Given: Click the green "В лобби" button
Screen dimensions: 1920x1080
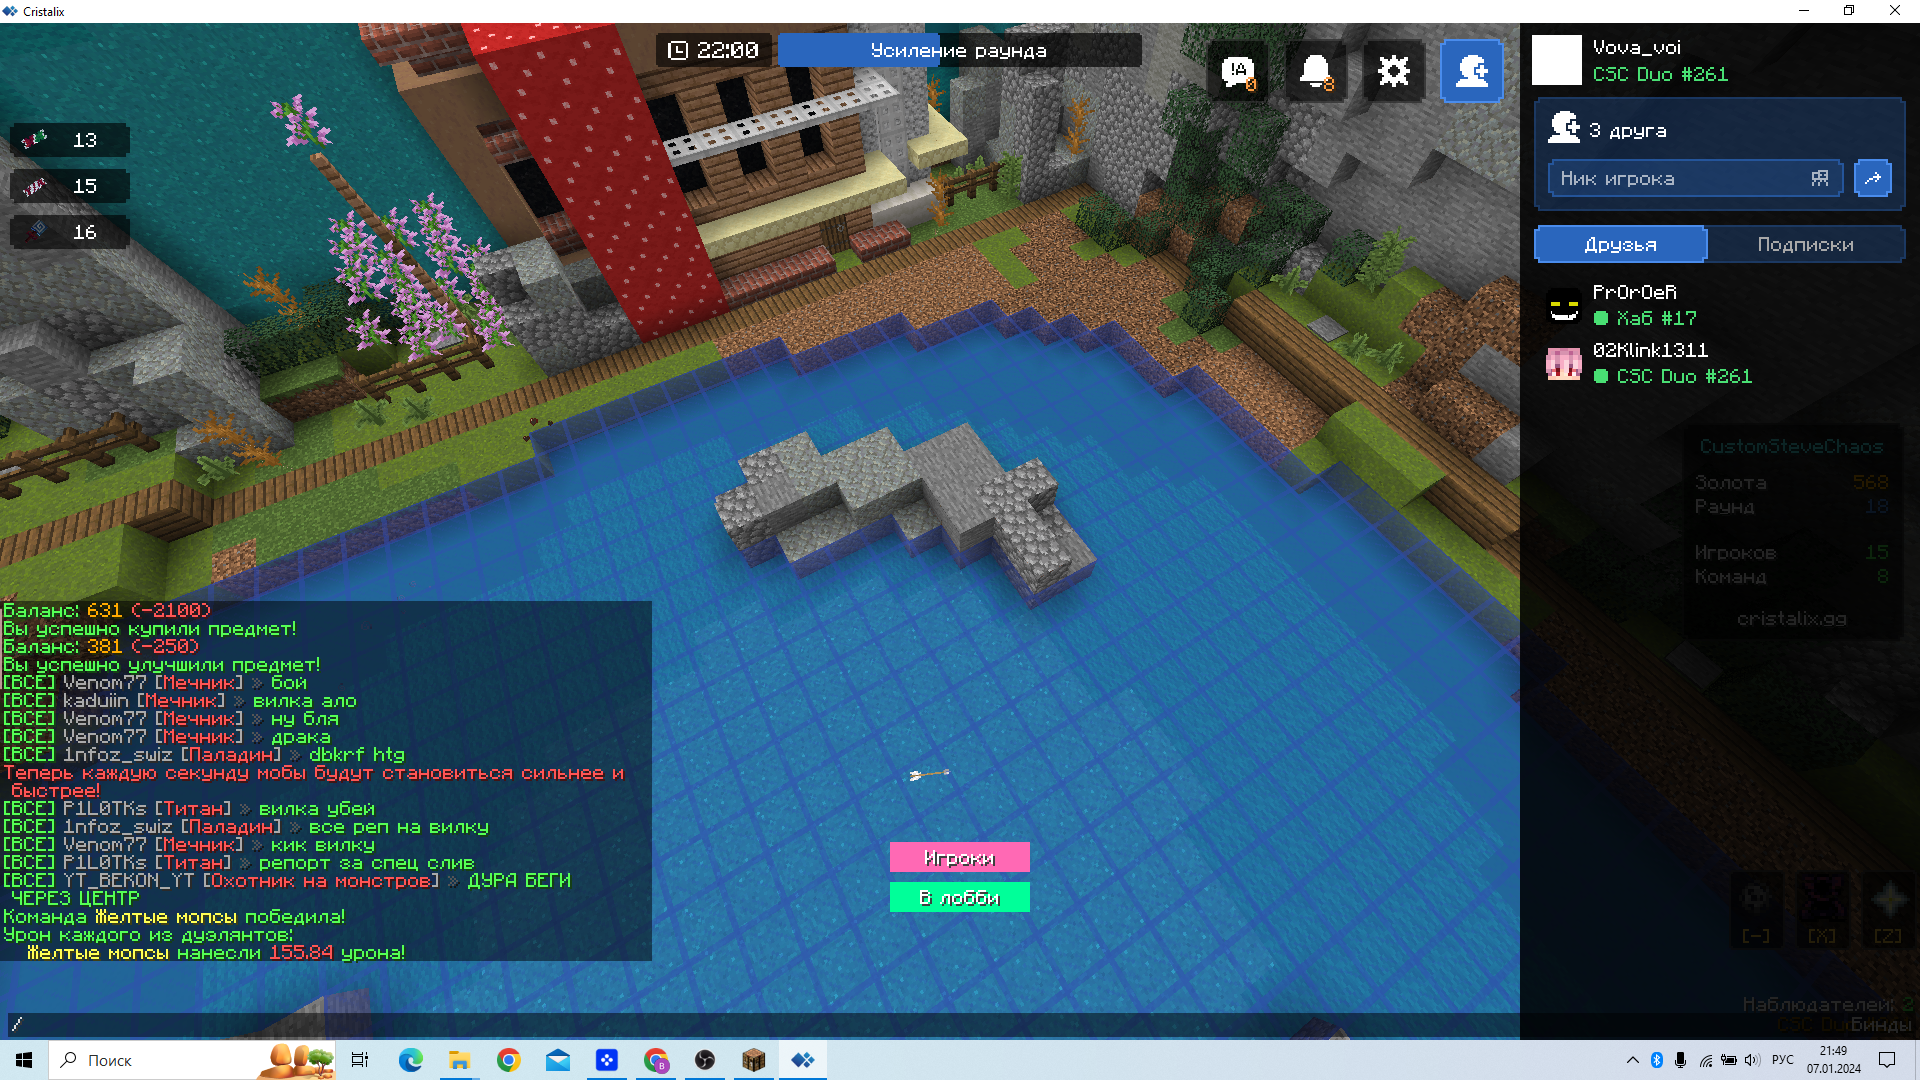Looking at the screenshot, I should coord(960,898).
